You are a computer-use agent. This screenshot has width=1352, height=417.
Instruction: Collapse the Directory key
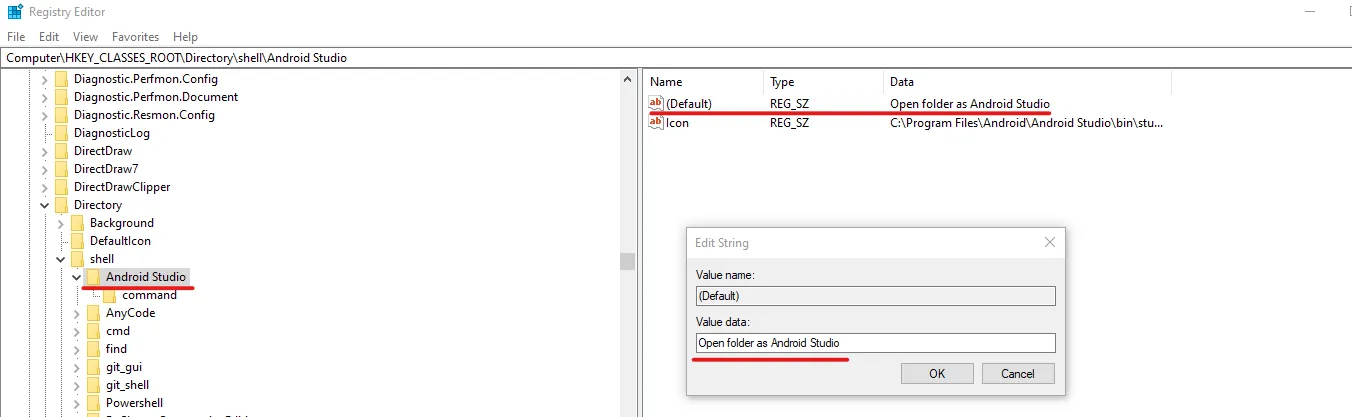pyautogui.click(x=44, y=205)
